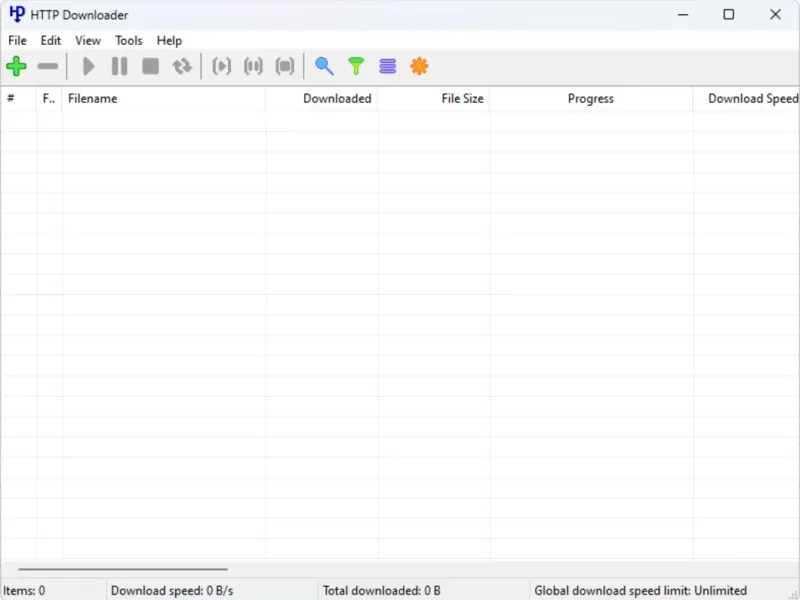800x600 pixels.
Task: Click the Stop download square icon
Action: pyautogui.click(x=151, y=66)
